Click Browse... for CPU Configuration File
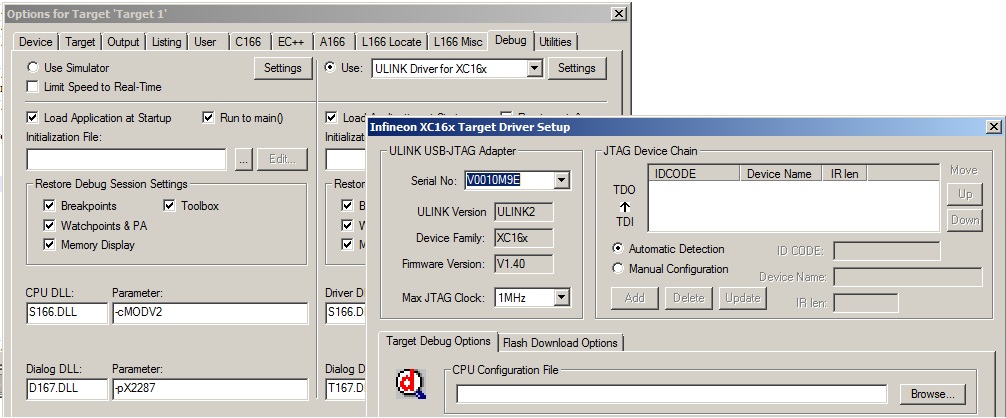Image resolution: width=1006 pixels, height=418 pixels. click(x=932, y=394)
